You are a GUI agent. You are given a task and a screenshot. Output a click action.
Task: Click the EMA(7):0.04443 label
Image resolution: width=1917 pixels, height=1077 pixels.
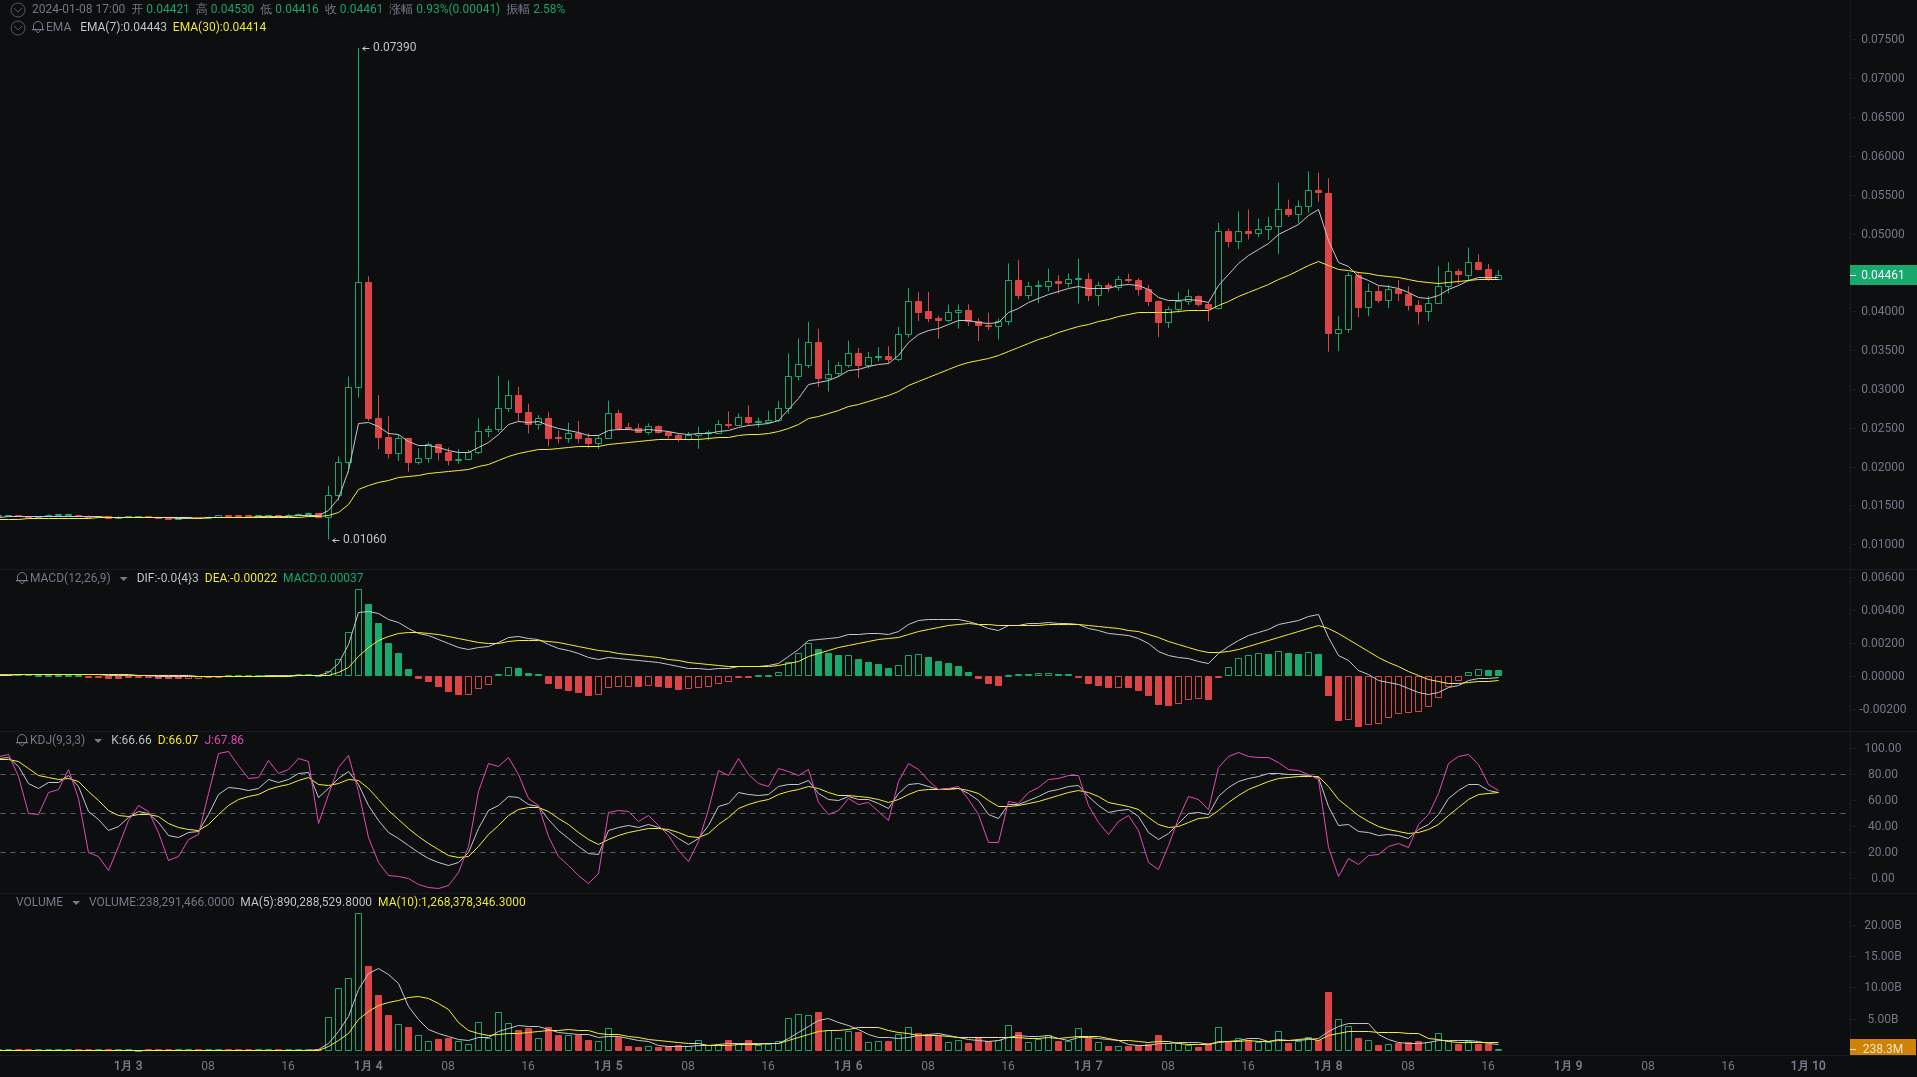coord(124,28)
